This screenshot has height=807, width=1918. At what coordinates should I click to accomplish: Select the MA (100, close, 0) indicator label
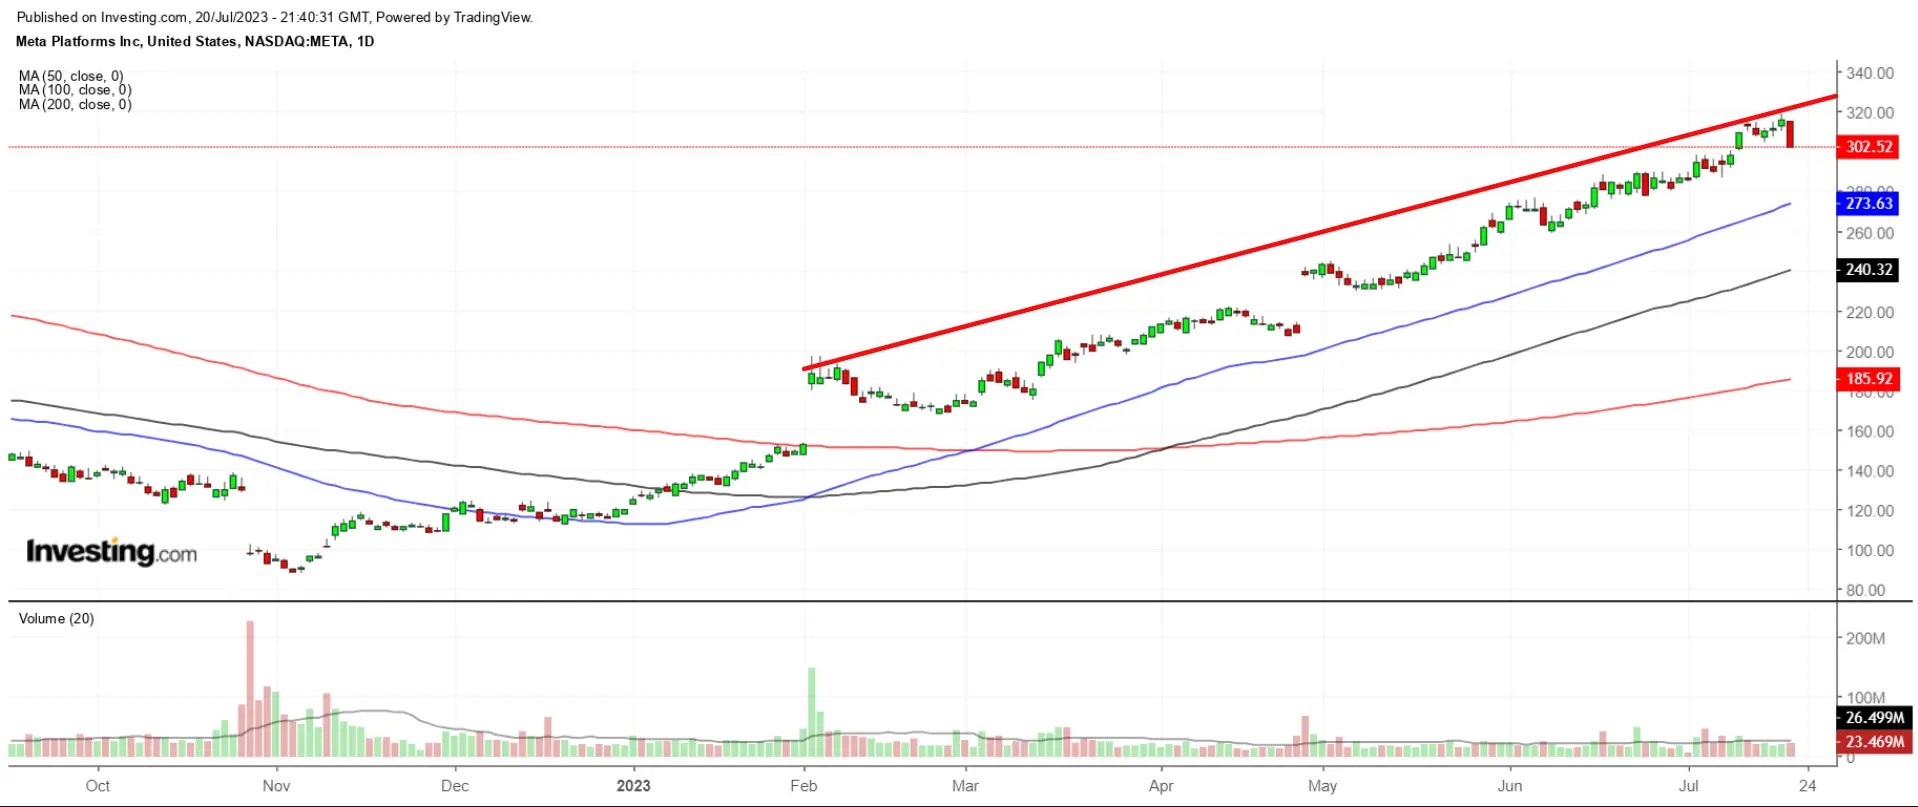75,90
